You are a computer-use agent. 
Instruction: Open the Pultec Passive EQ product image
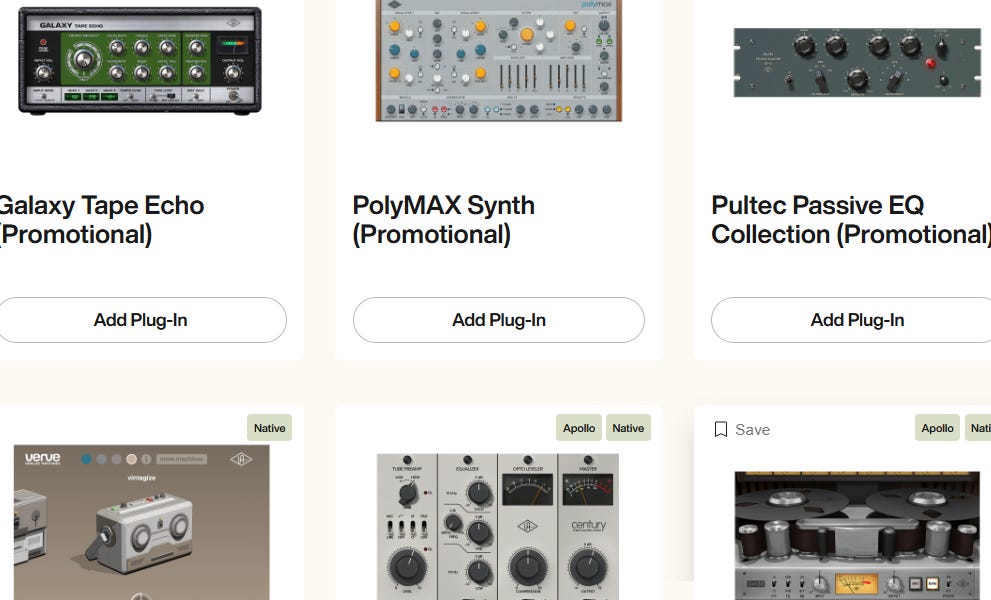click(857, 62)
